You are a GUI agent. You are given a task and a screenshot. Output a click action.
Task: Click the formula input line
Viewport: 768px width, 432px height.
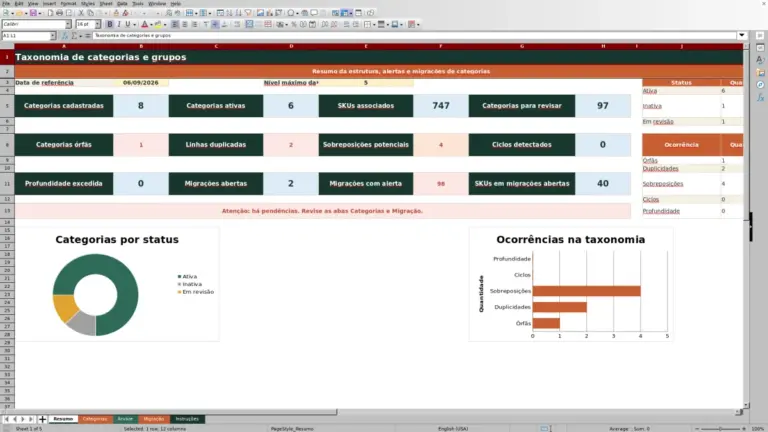pos(414,36)
